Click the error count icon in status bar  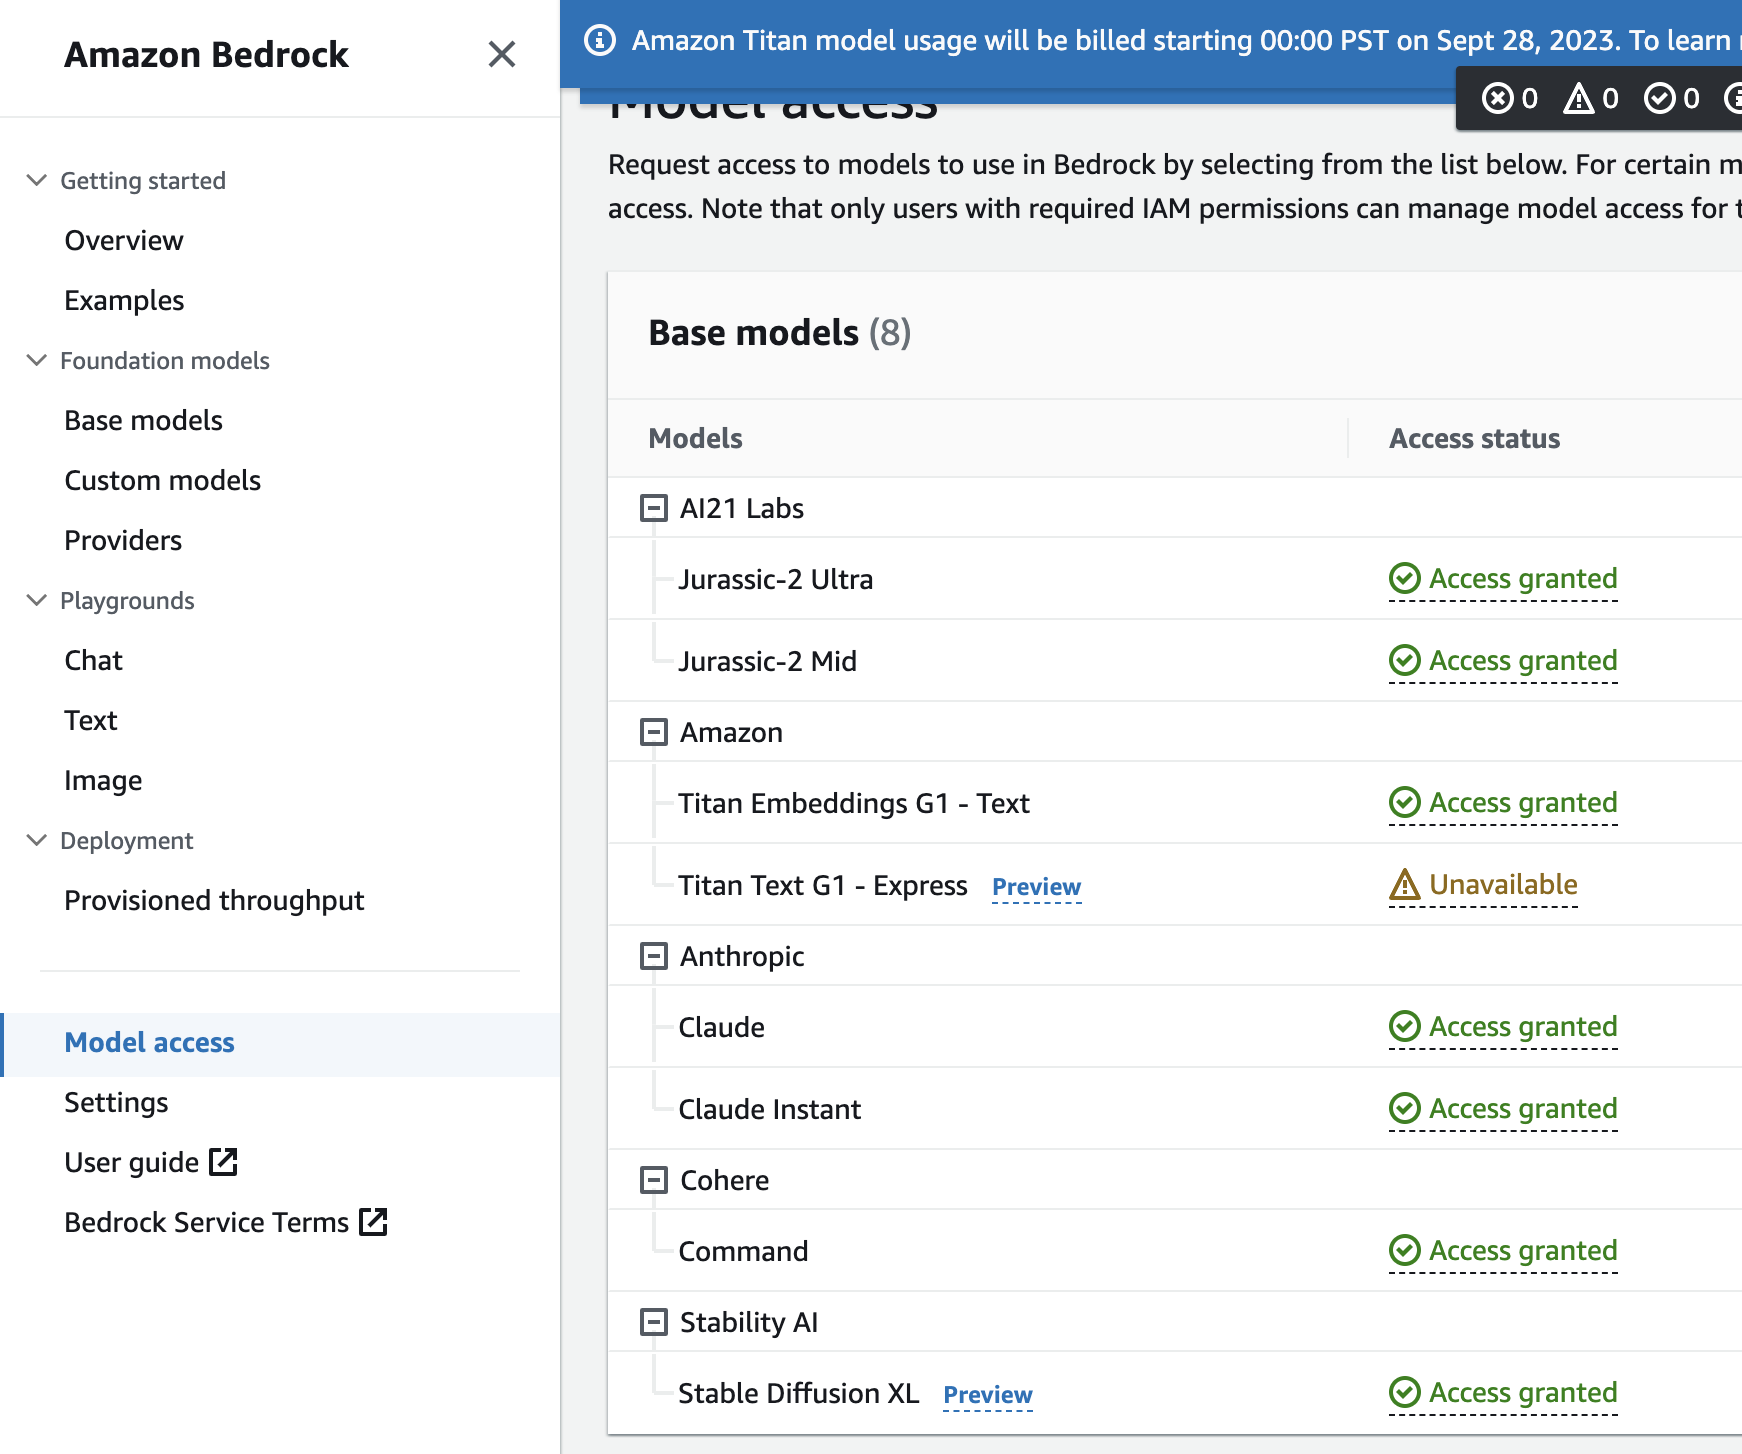point(1497,98)
